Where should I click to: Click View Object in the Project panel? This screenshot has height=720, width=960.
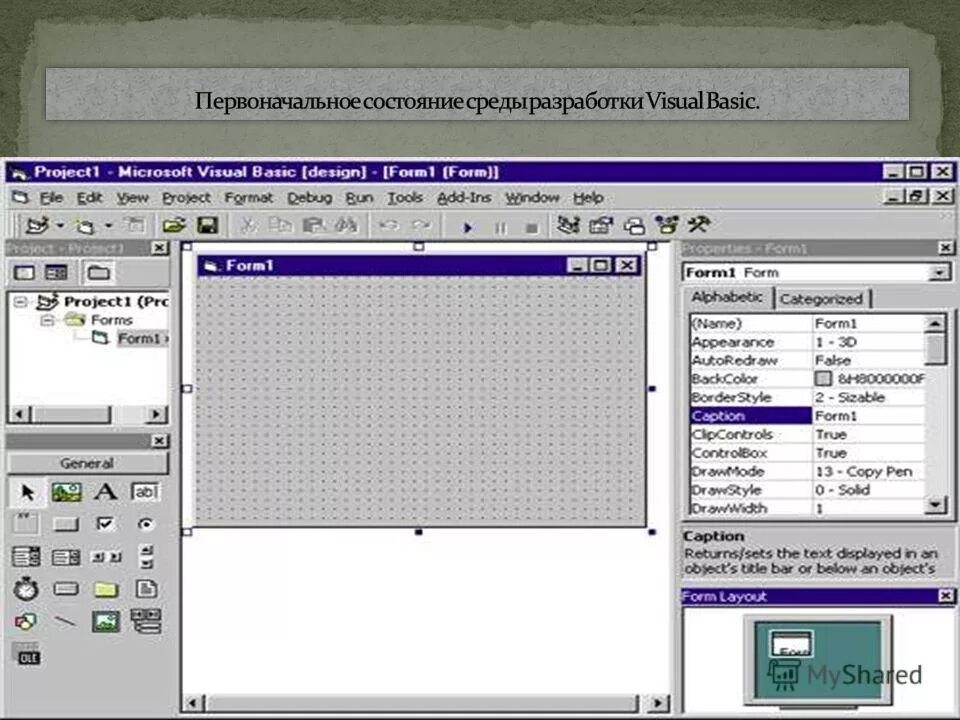(56, 272)
